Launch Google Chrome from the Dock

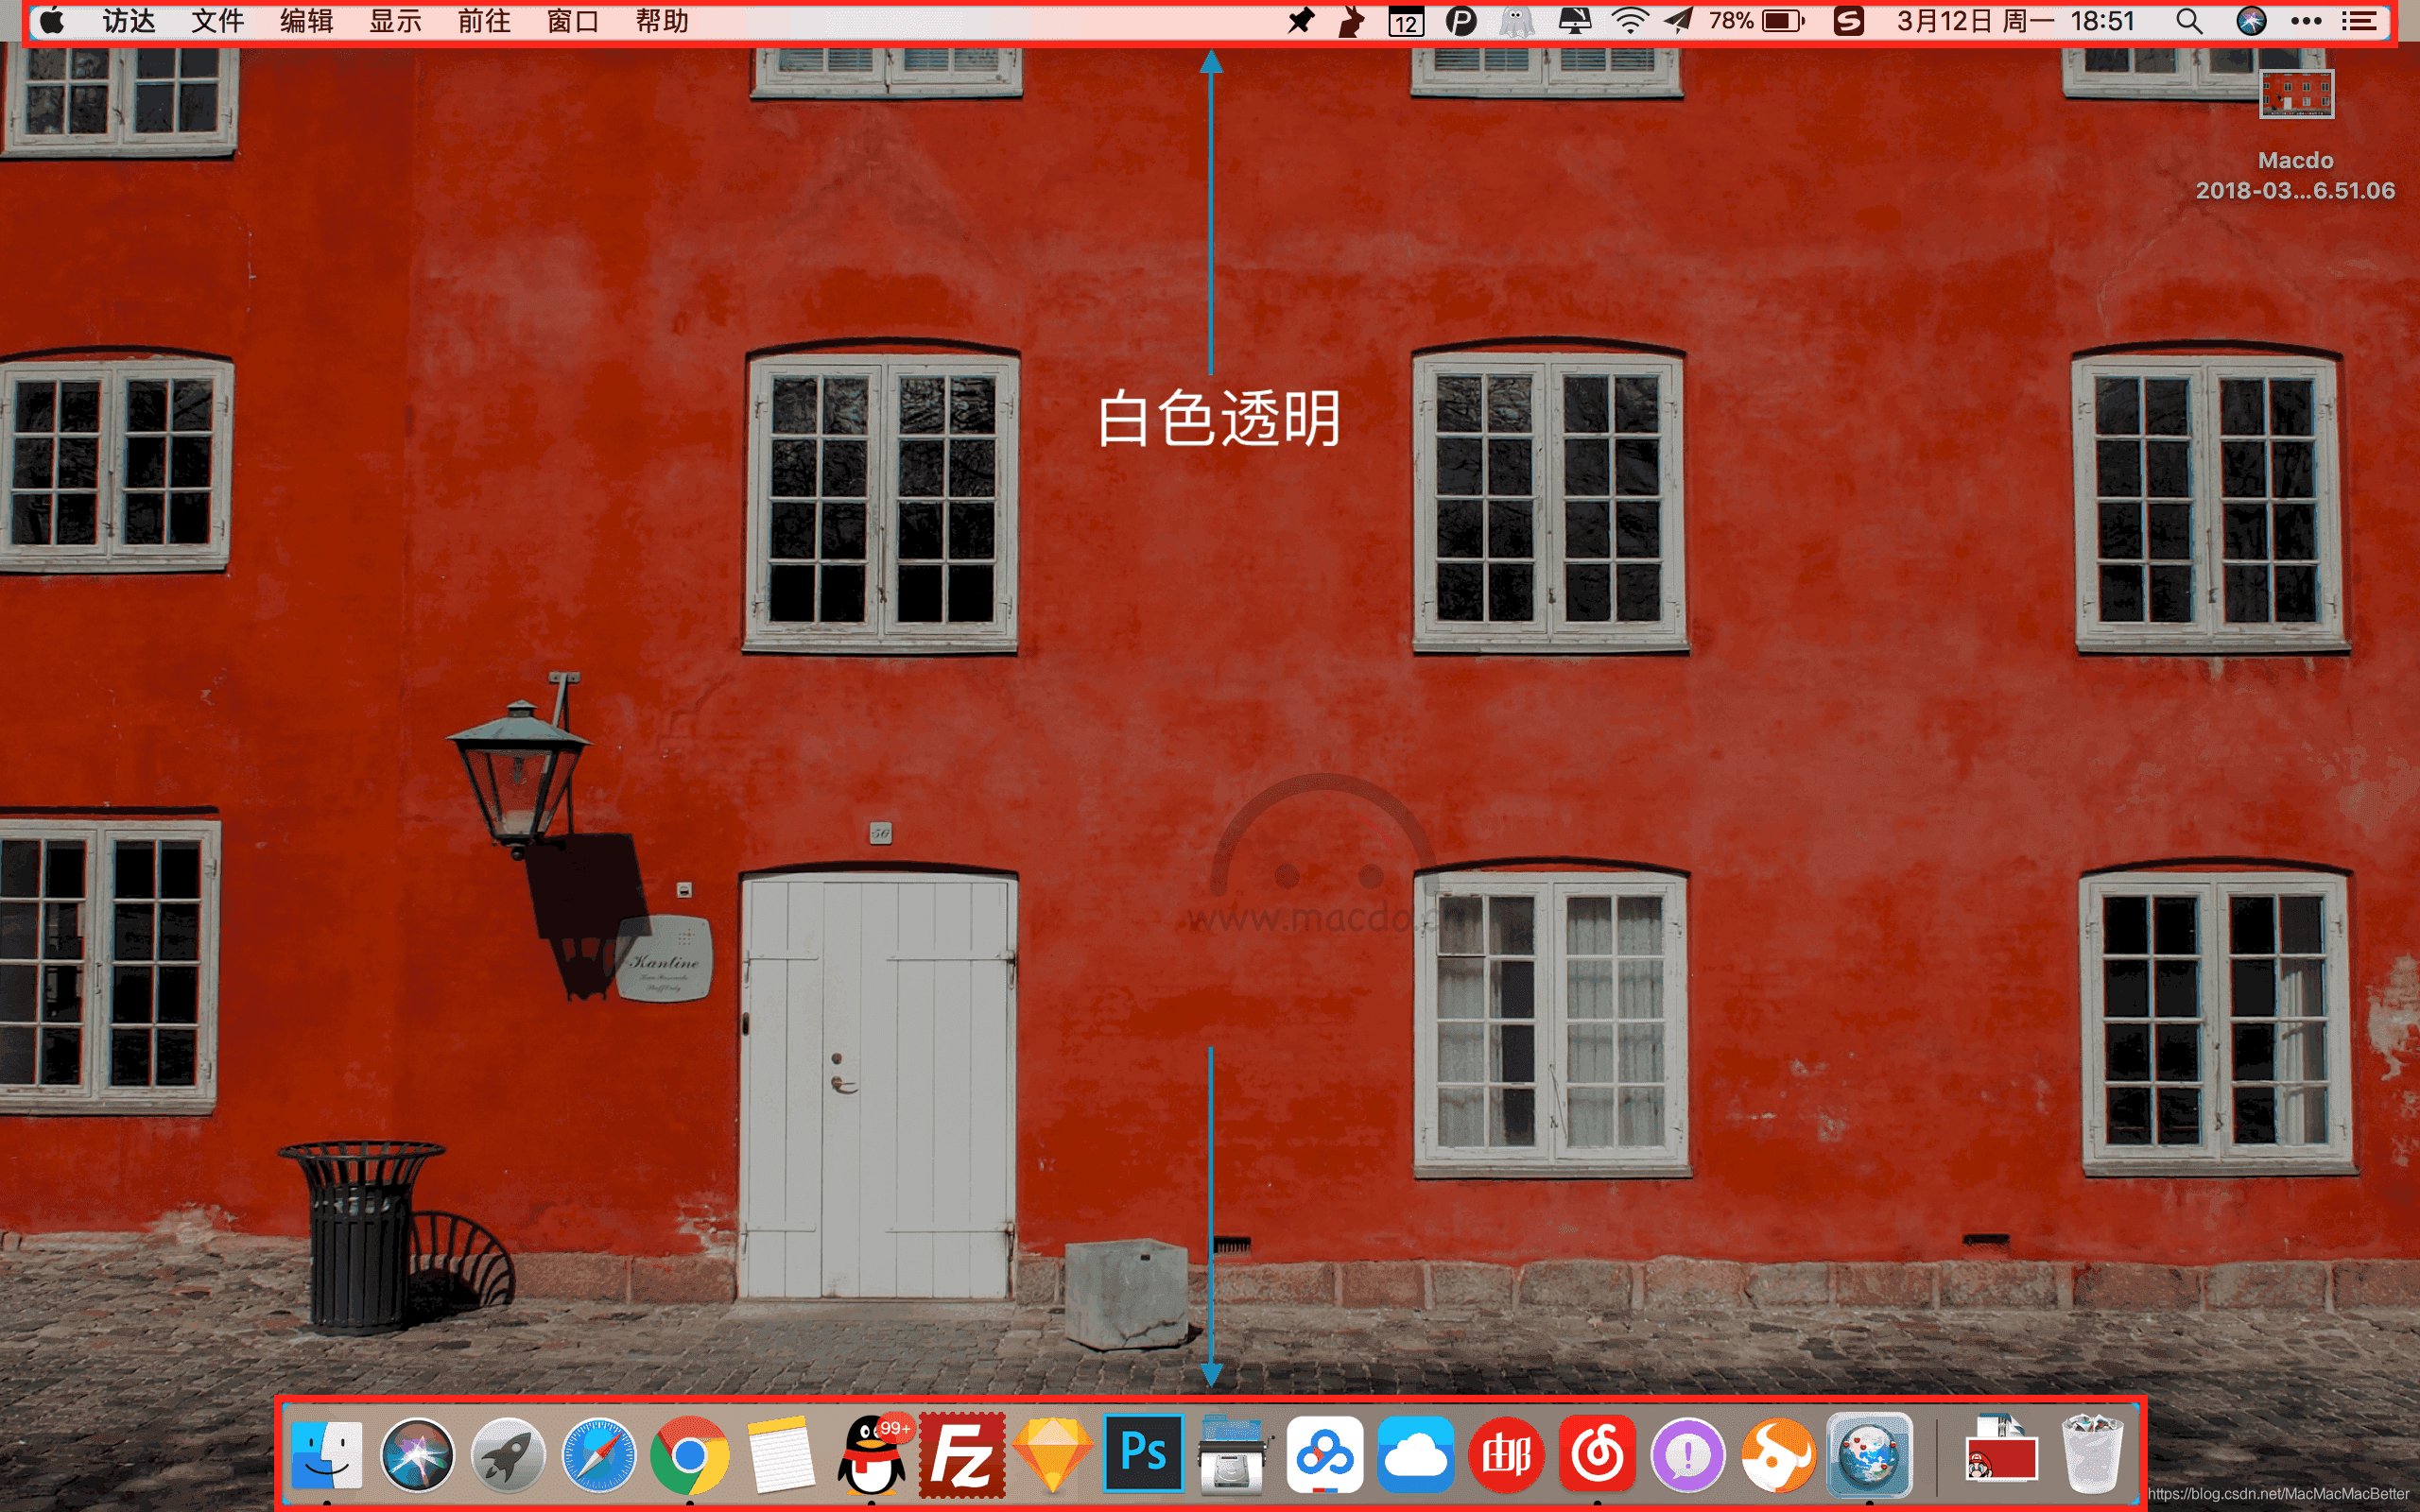click(689, 1455)
